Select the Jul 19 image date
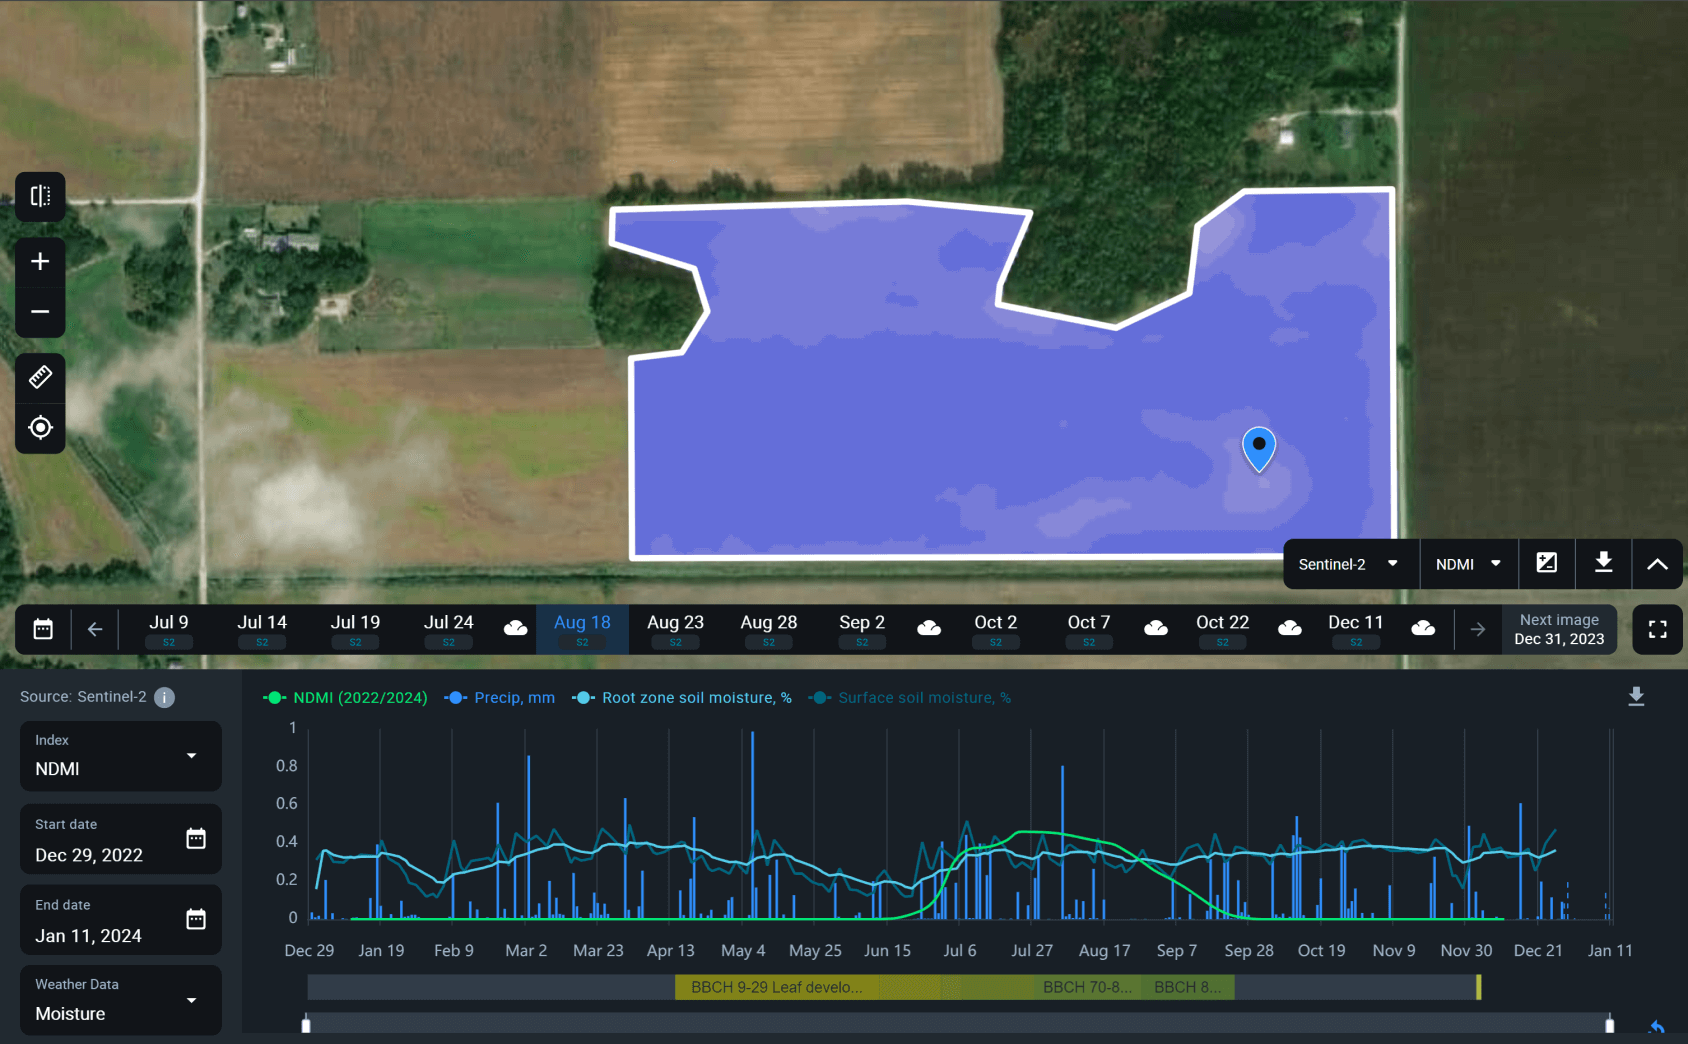The height and width of the screenshot is (1044, 1688). (355, 629)
